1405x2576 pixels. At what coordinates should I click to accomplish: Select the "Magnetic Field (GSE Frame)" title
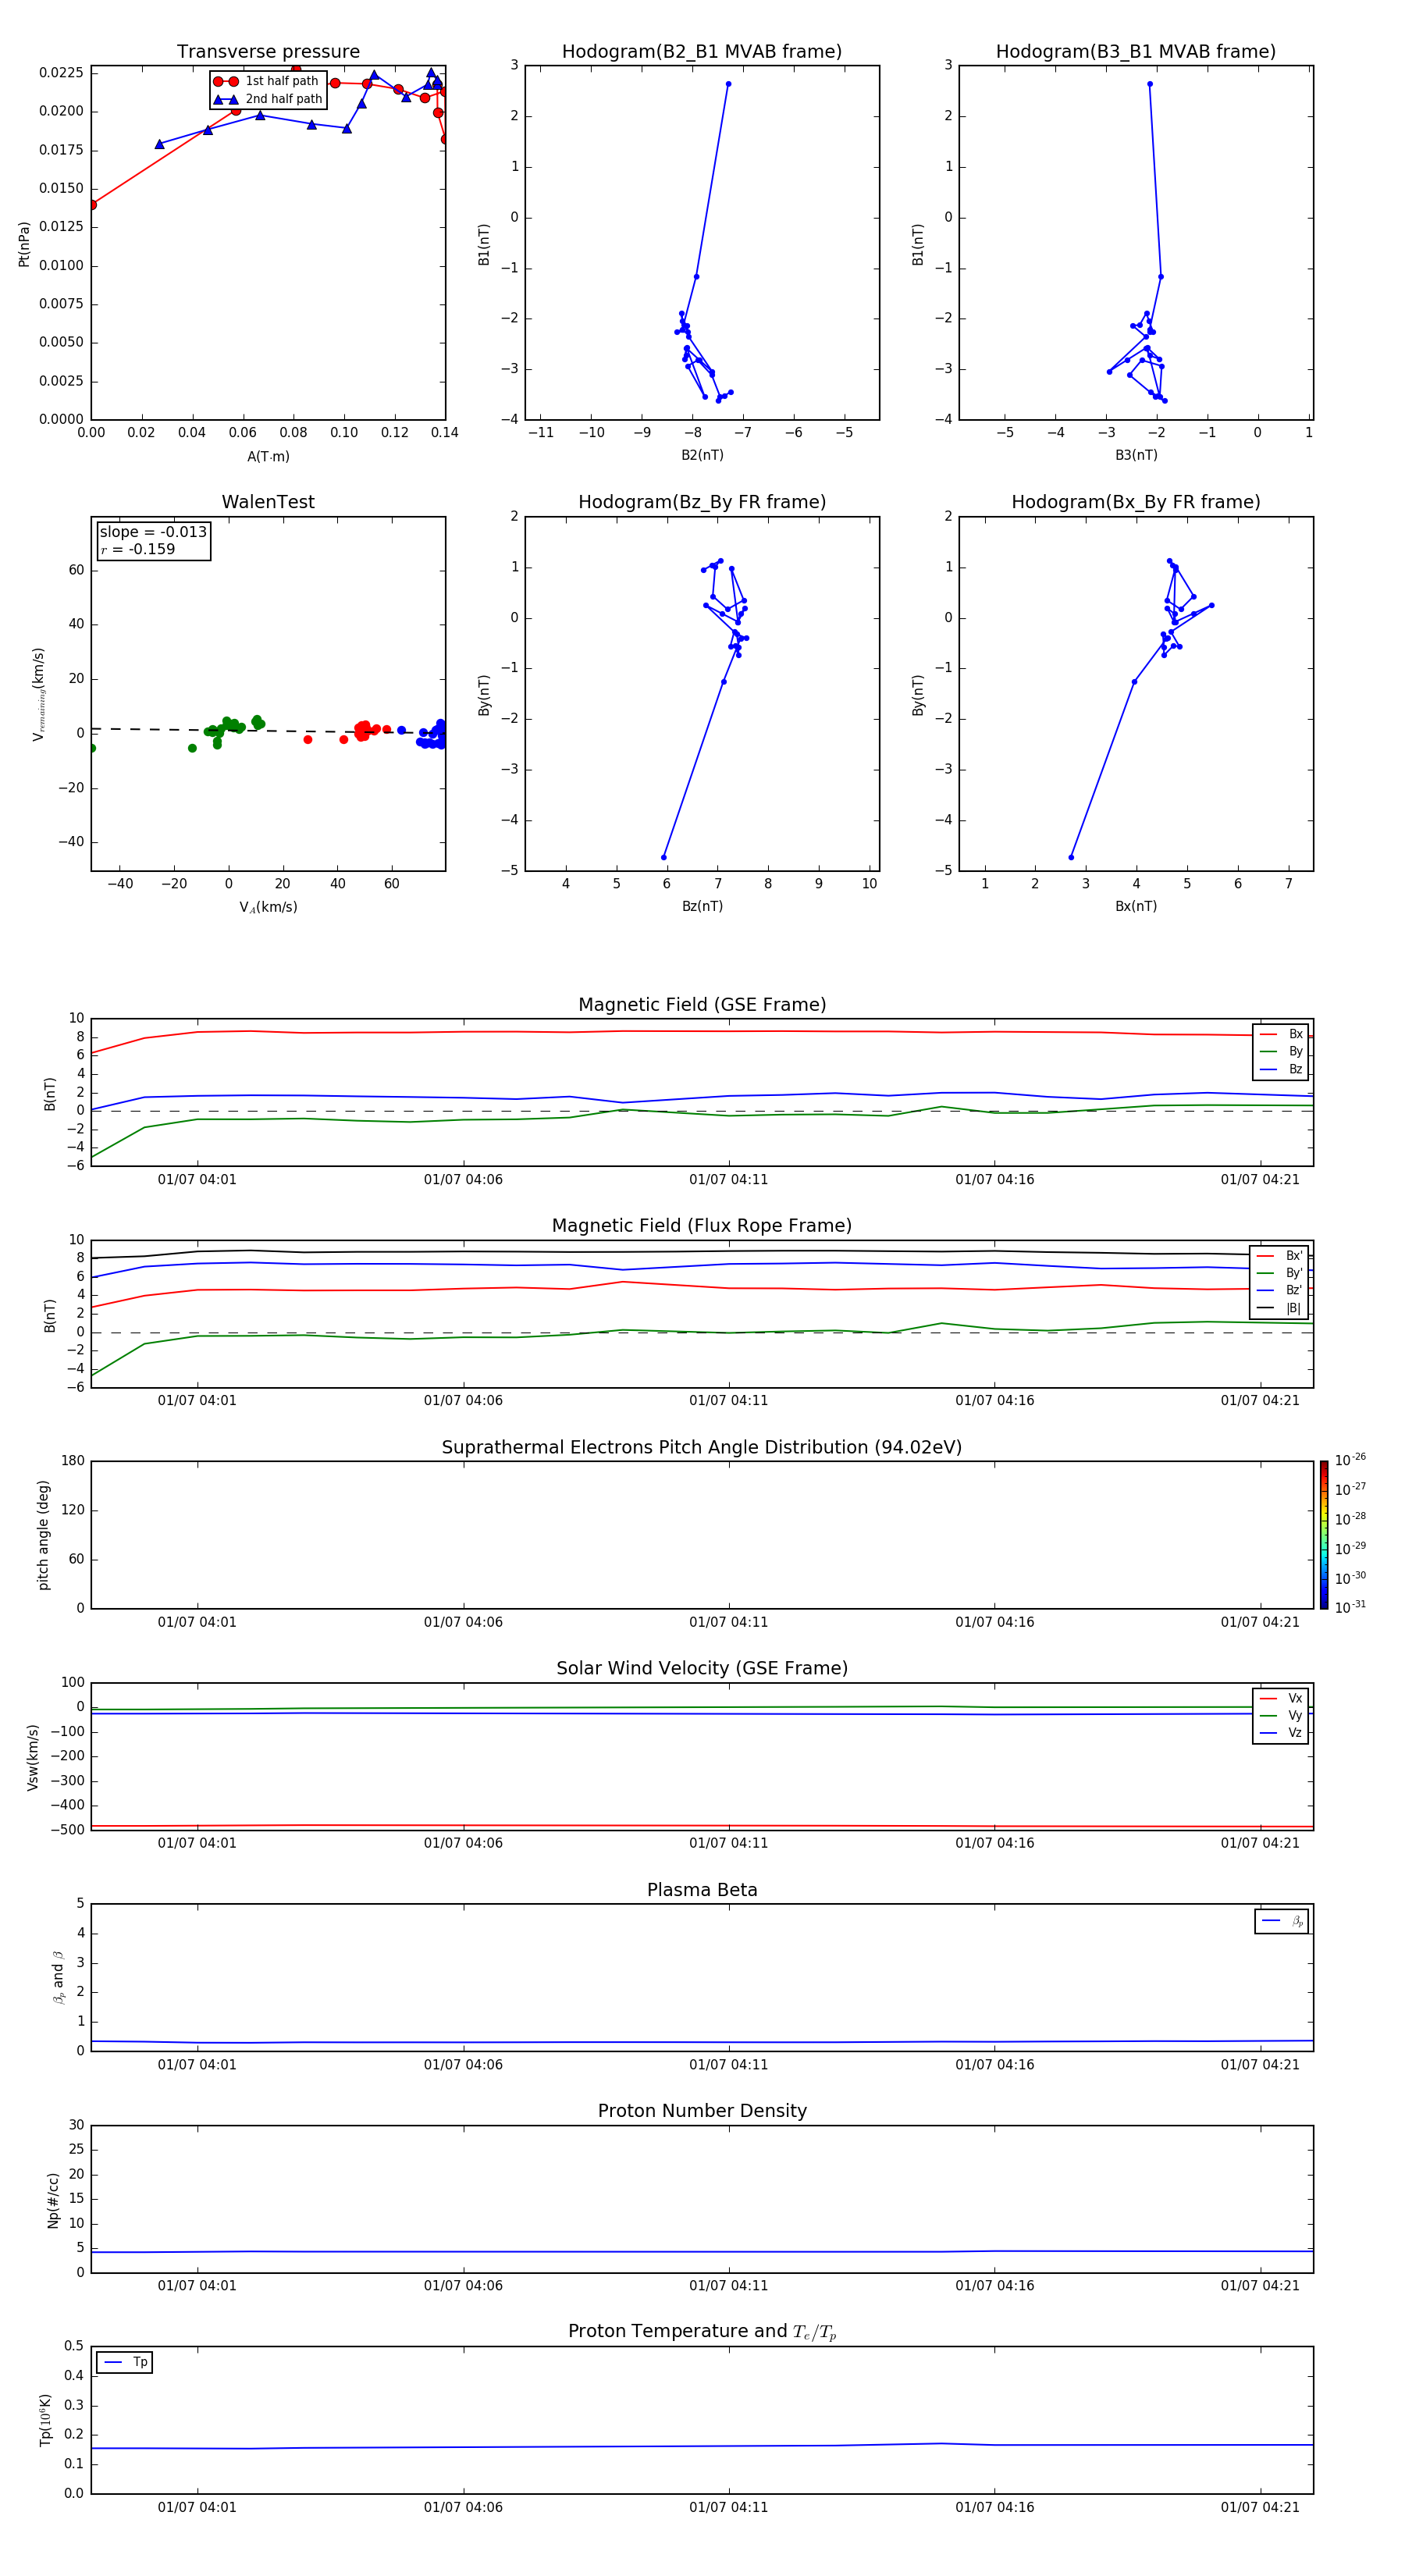click(702, 1005)
